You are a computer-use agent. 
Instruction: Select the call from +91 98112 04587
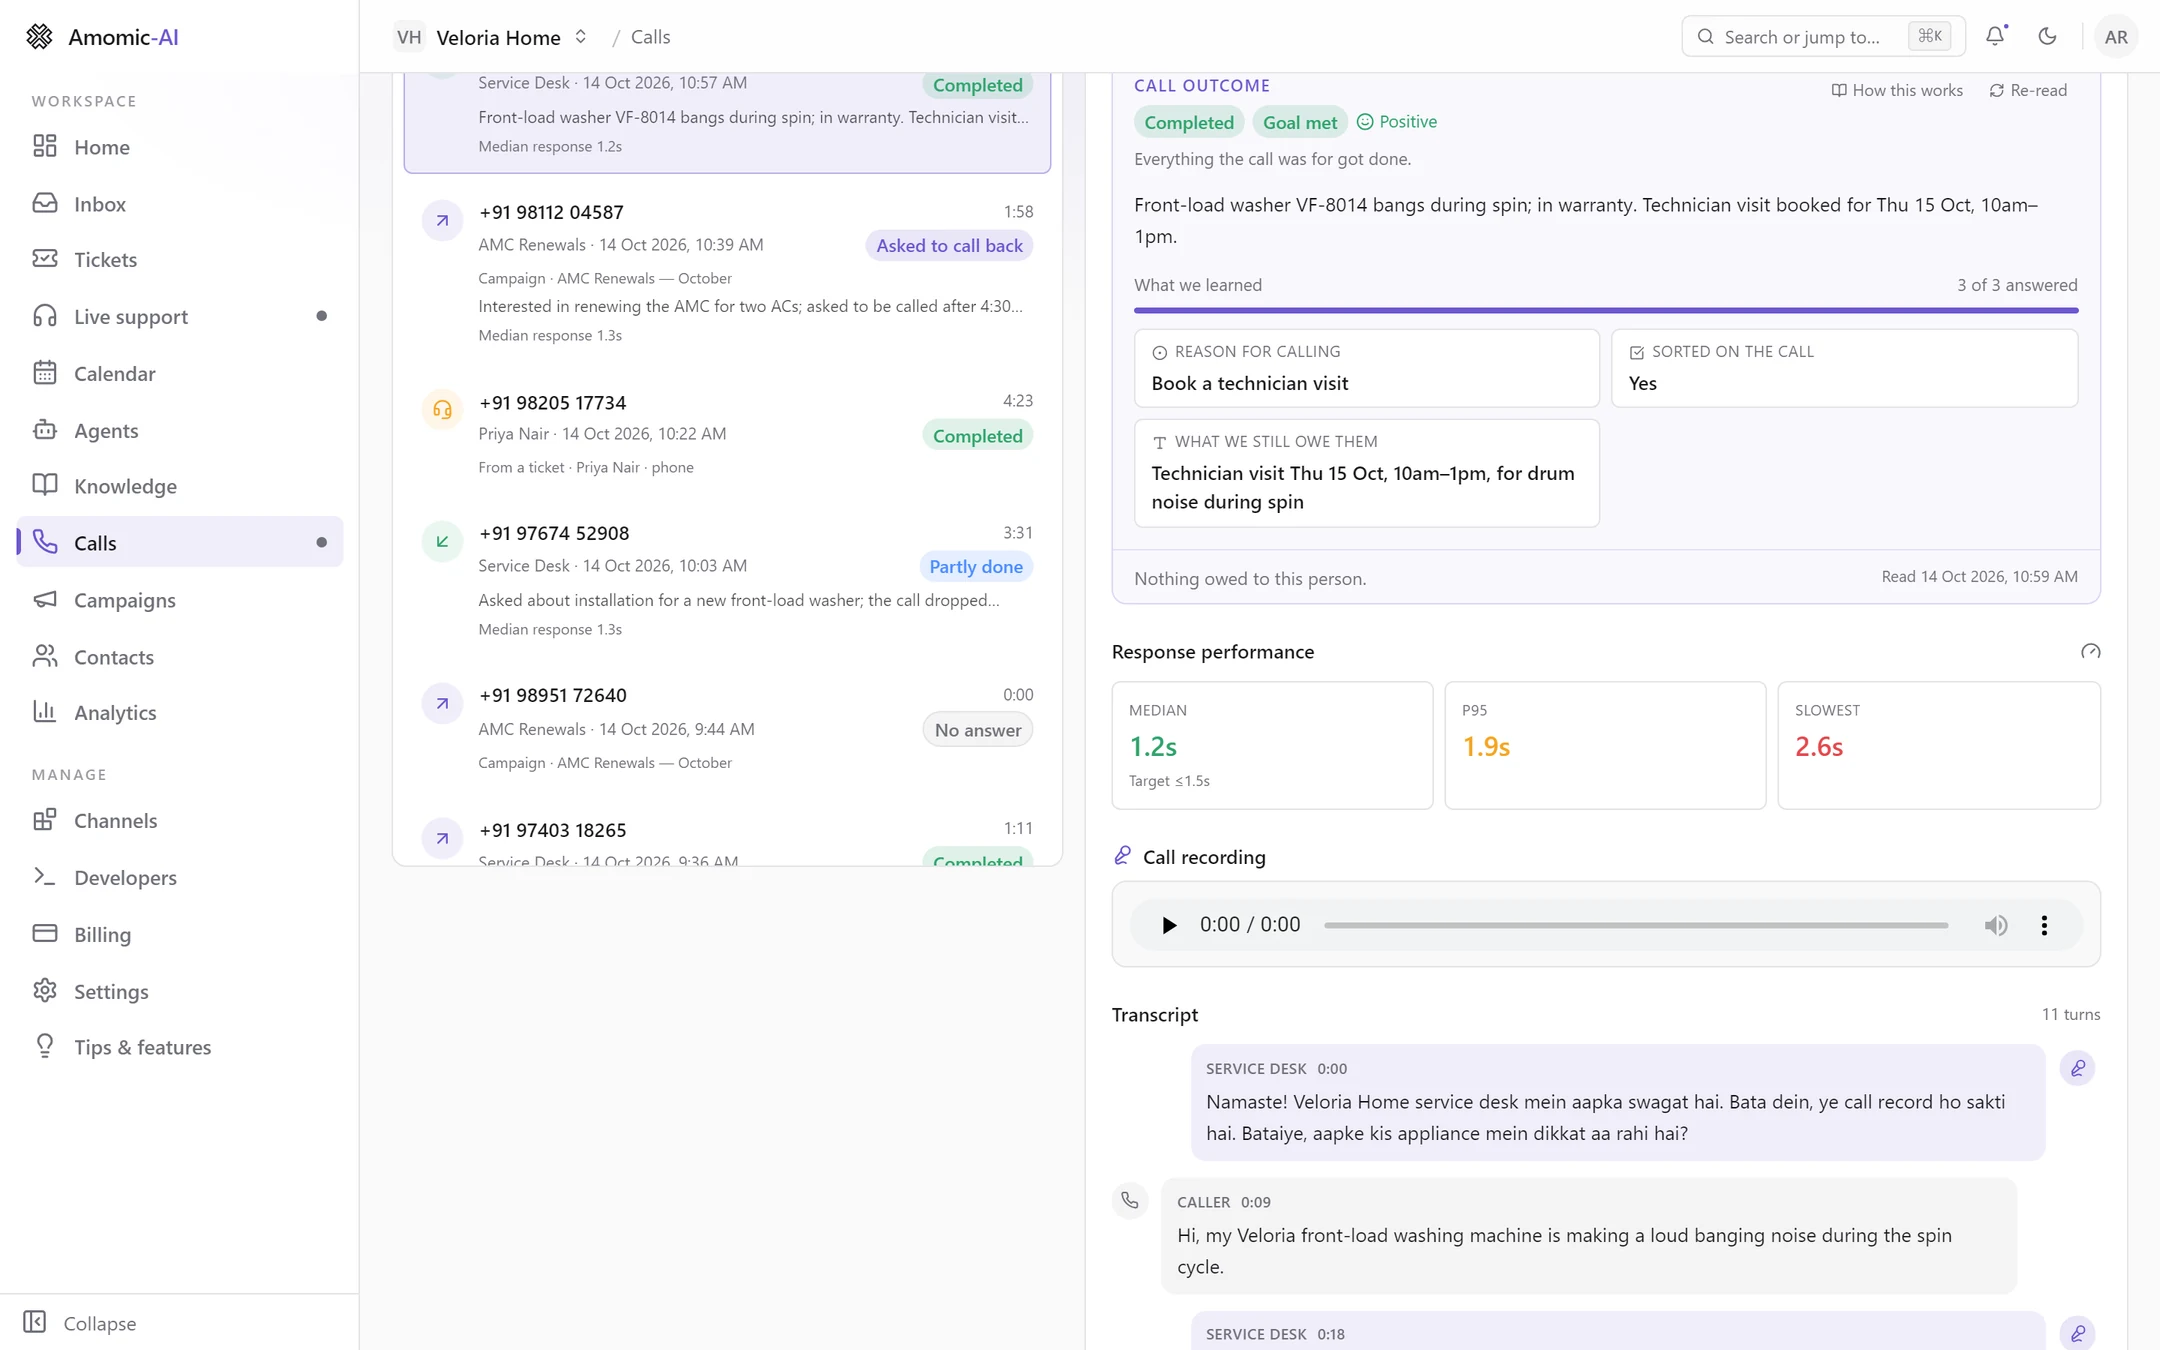point(727,272)
